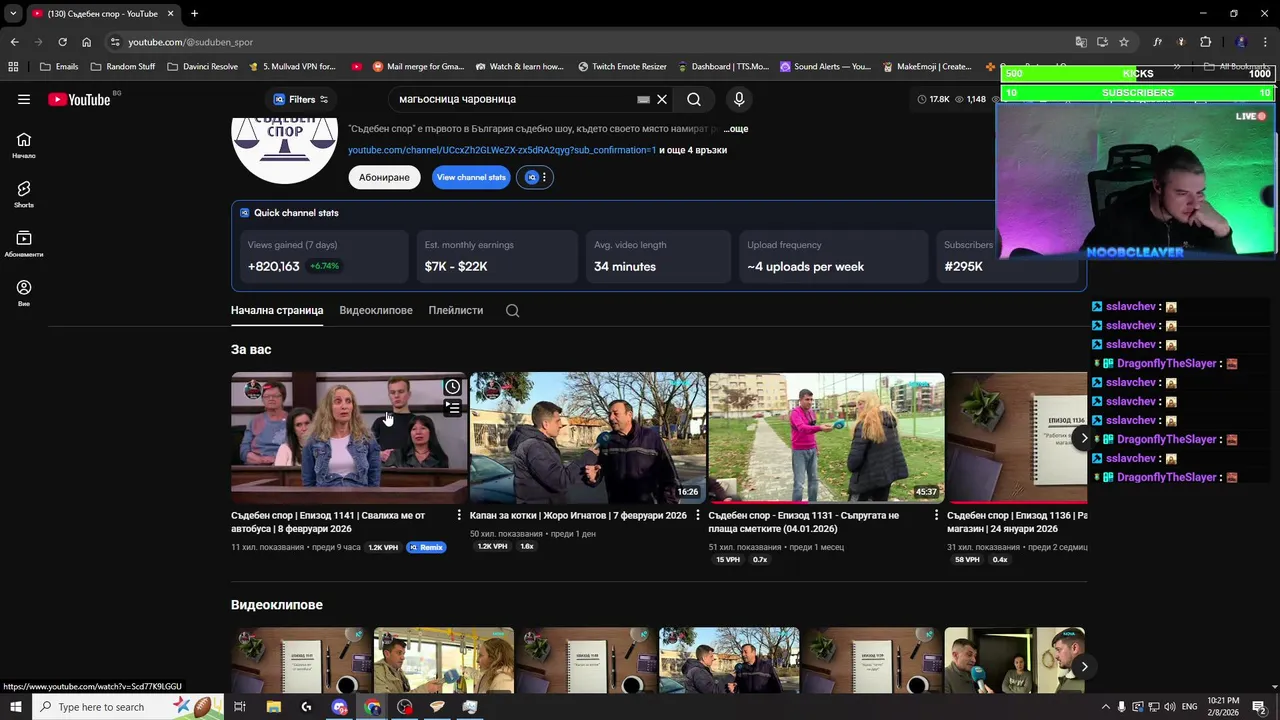This screenshot has height=720, width=1280.
Task: Open и още 4 връзки links
Action: coord(693,150)
